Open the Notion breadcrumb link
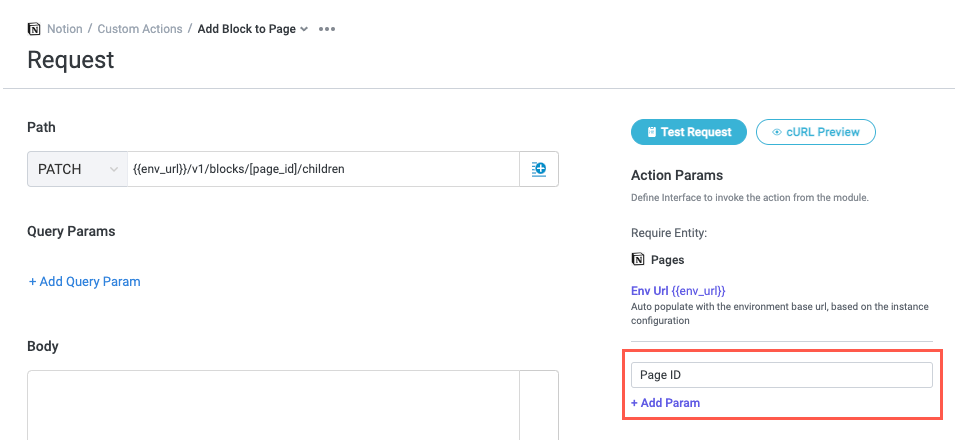Image resolution: width=955 pixels, height=440 pixels. click(x=65, y=29)
